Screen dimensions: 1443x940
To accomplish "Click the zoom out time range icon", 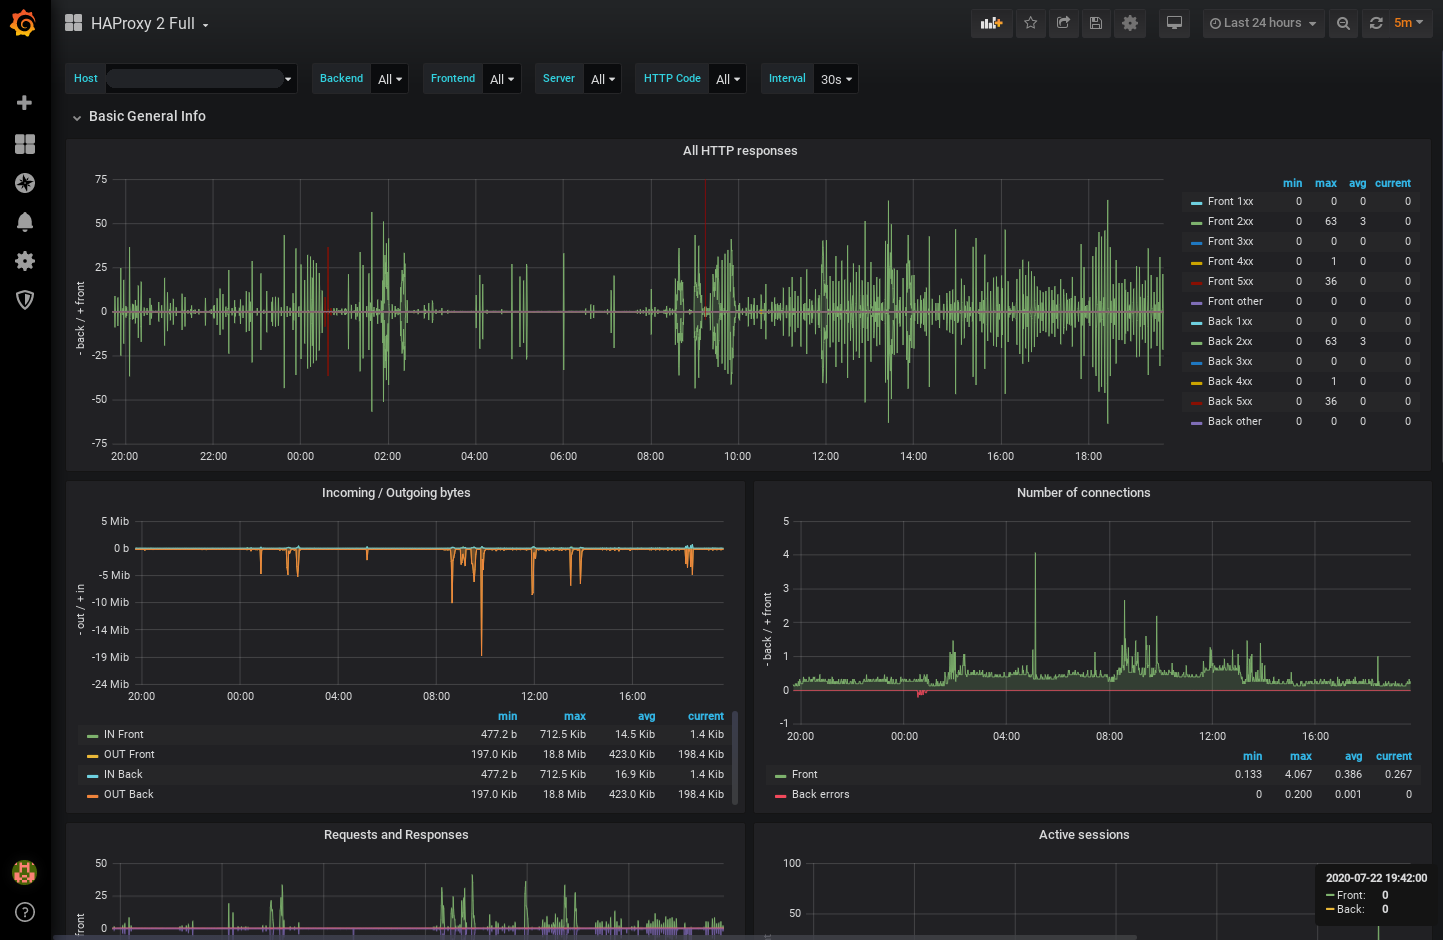I will click(1343, 23).
